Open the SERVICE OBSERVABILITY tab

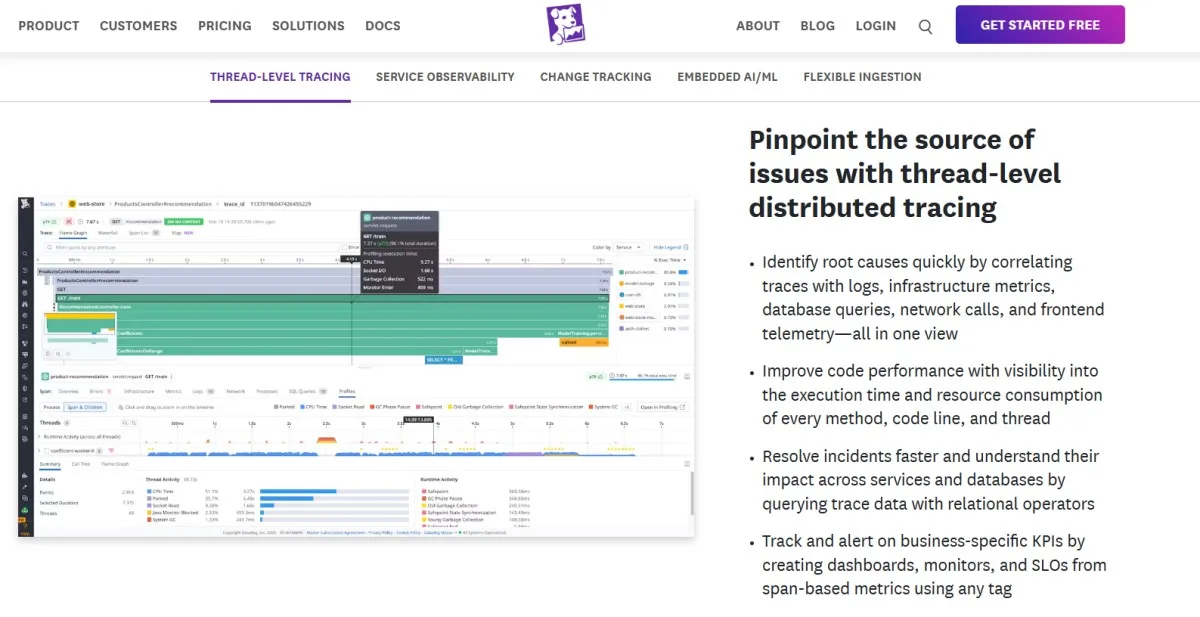pyautogui.click(x=444, y=77)
